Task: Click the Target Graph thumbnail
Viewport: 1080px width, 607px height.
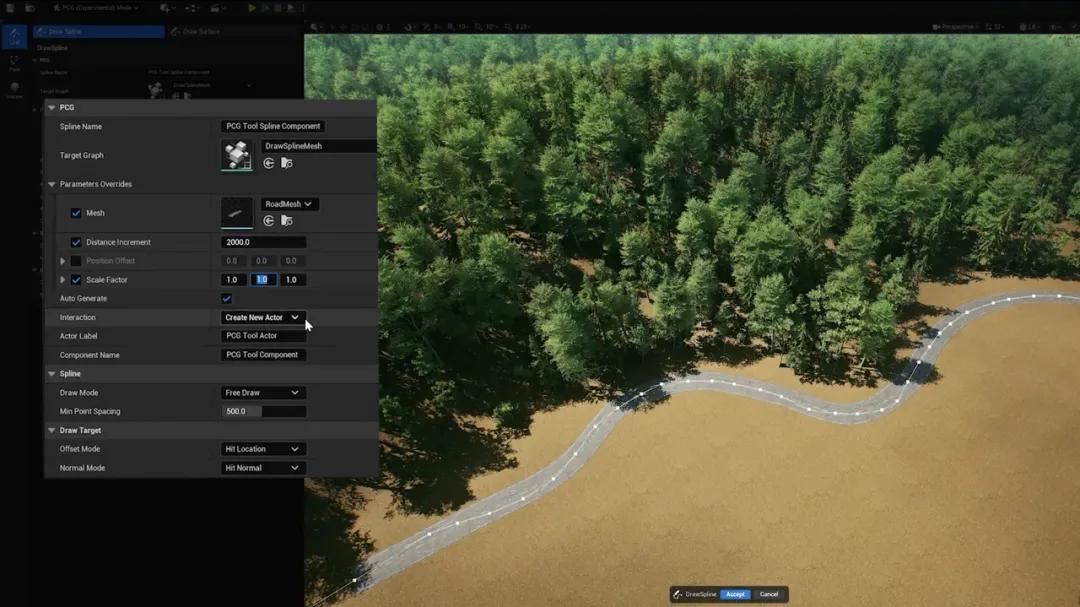Action: coord(237,155)
